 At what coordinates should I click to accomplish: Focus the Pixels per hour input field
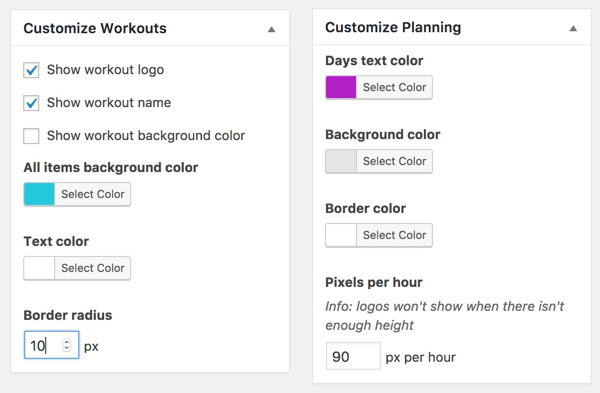tap(353, 356)
